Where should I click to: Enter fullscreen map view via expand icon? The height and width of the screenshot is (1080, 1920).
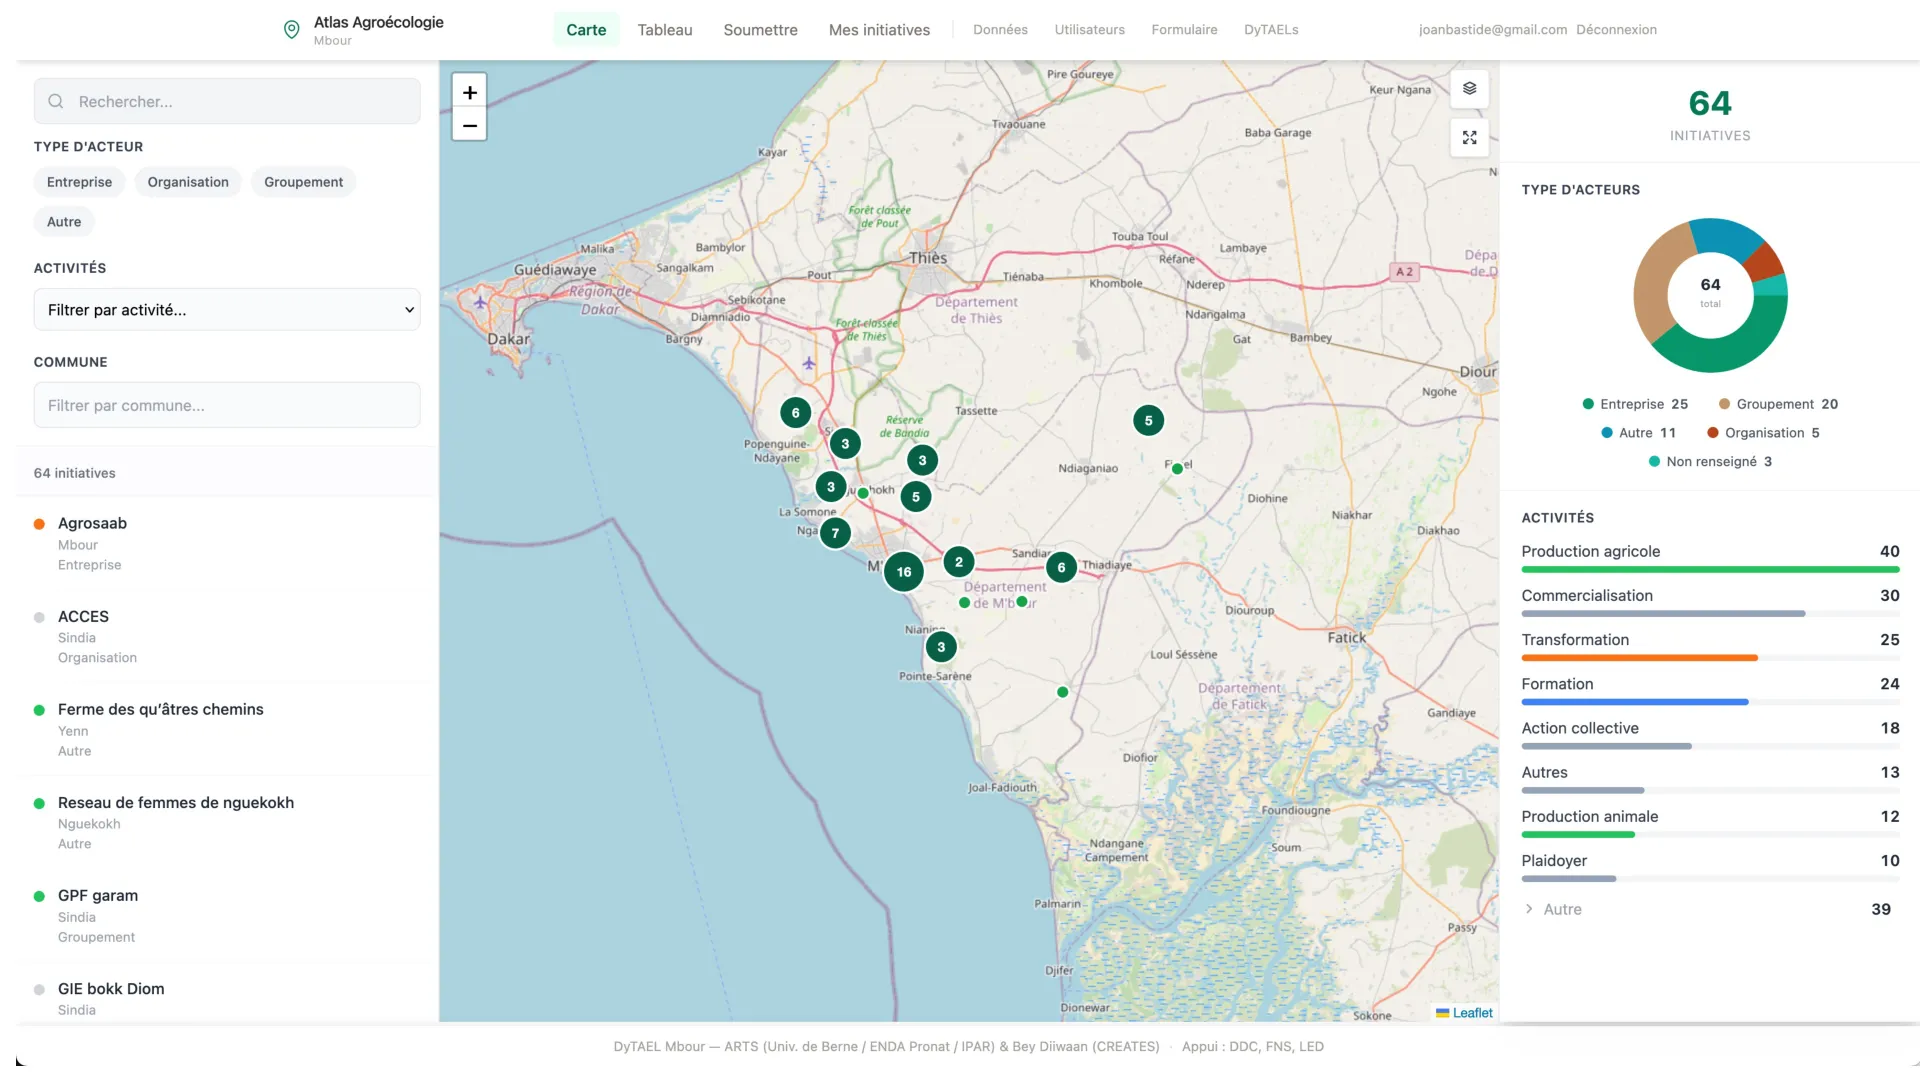(1469, 138)
